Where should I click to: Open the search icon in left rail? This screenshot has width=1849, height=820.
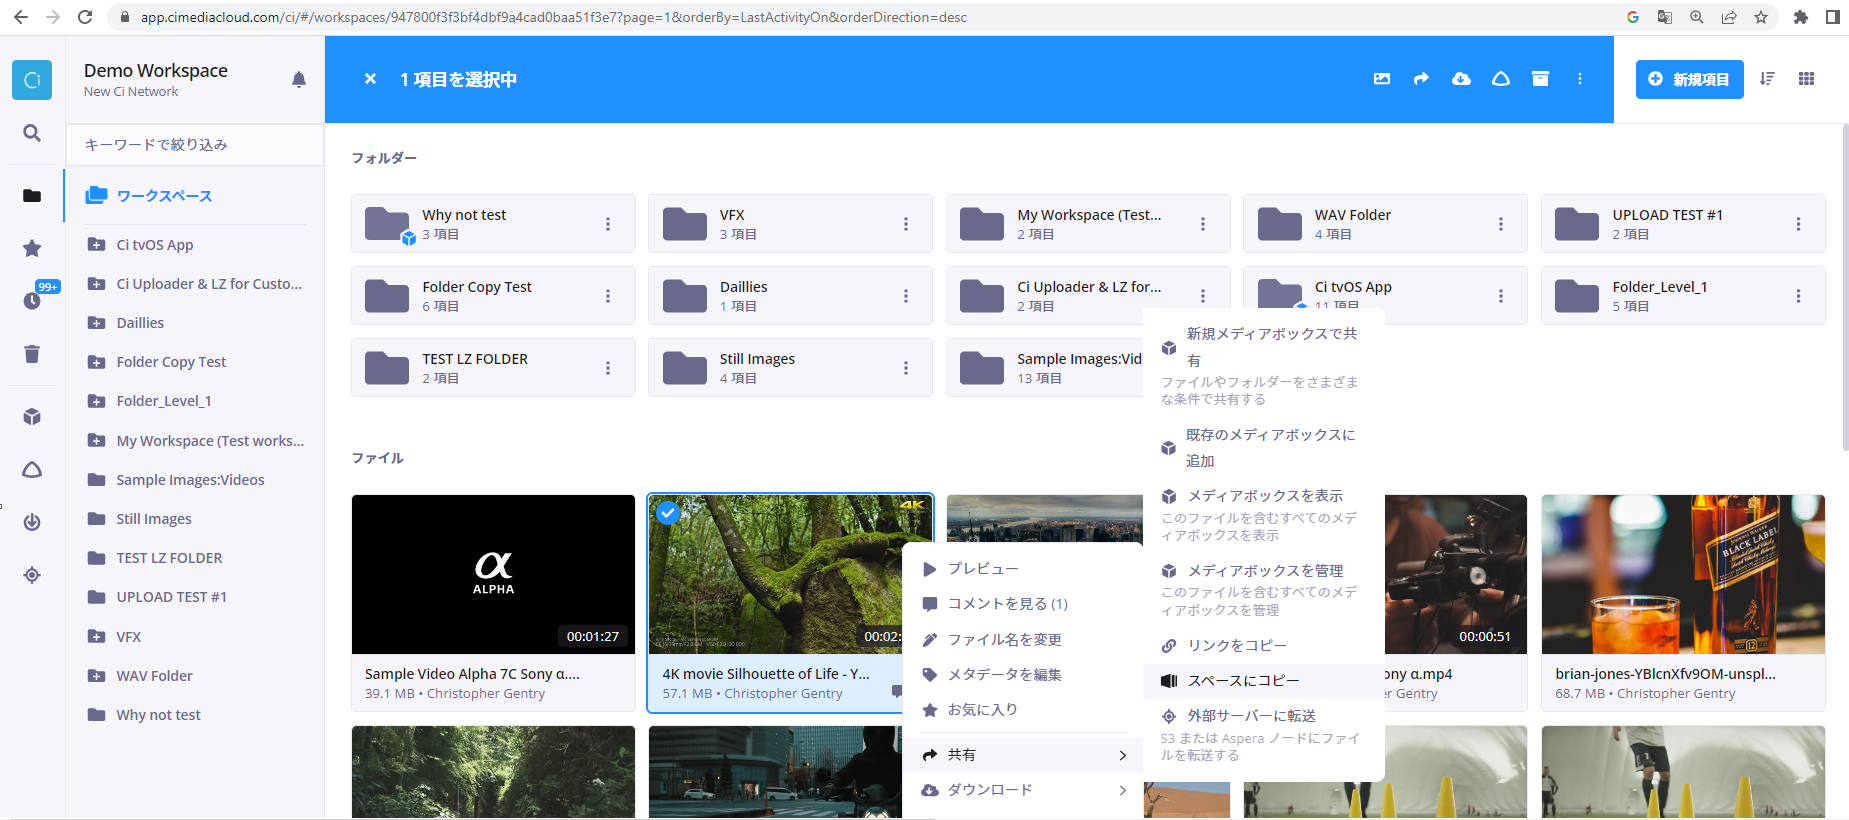point(32,133)
